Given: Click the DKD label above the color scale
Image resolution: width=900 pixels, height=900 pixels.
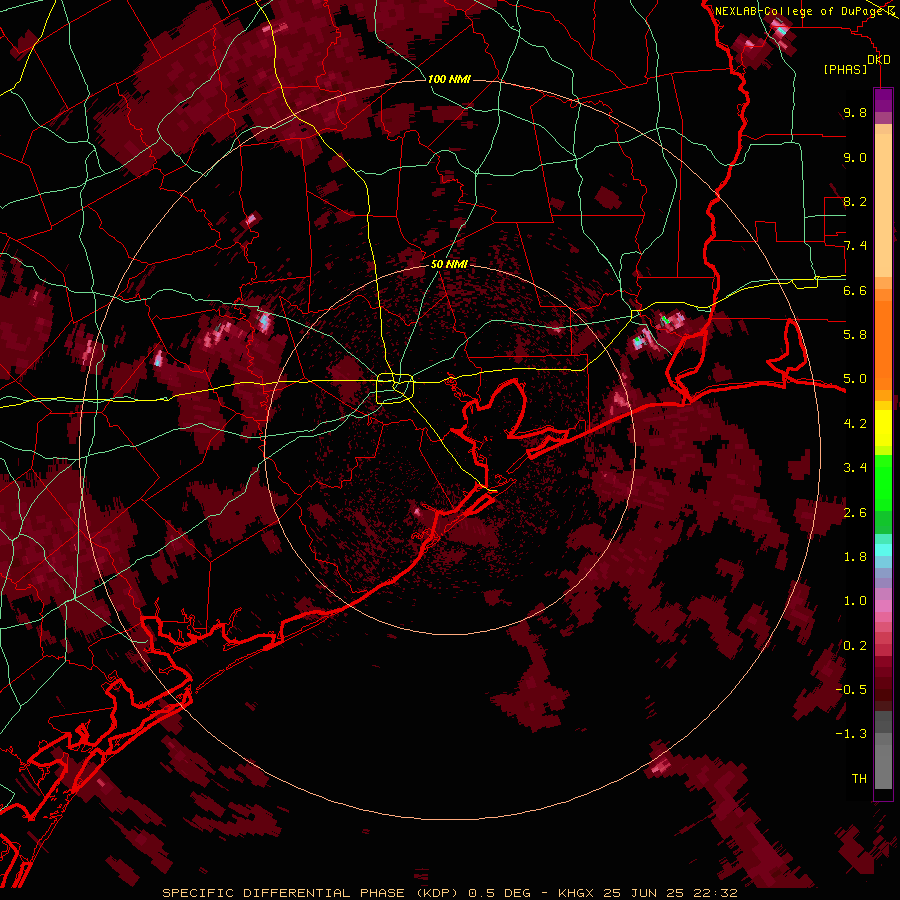Looking at the screenshot, I should (x=878, y=59).
